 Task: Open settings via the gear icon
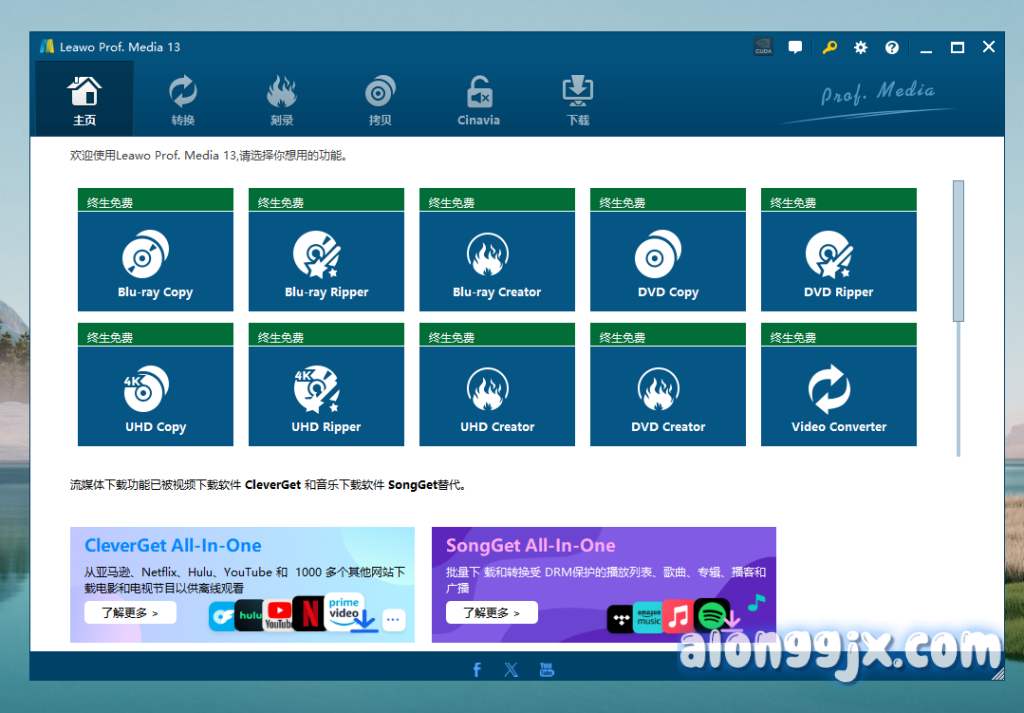click(x=860, y=47)
